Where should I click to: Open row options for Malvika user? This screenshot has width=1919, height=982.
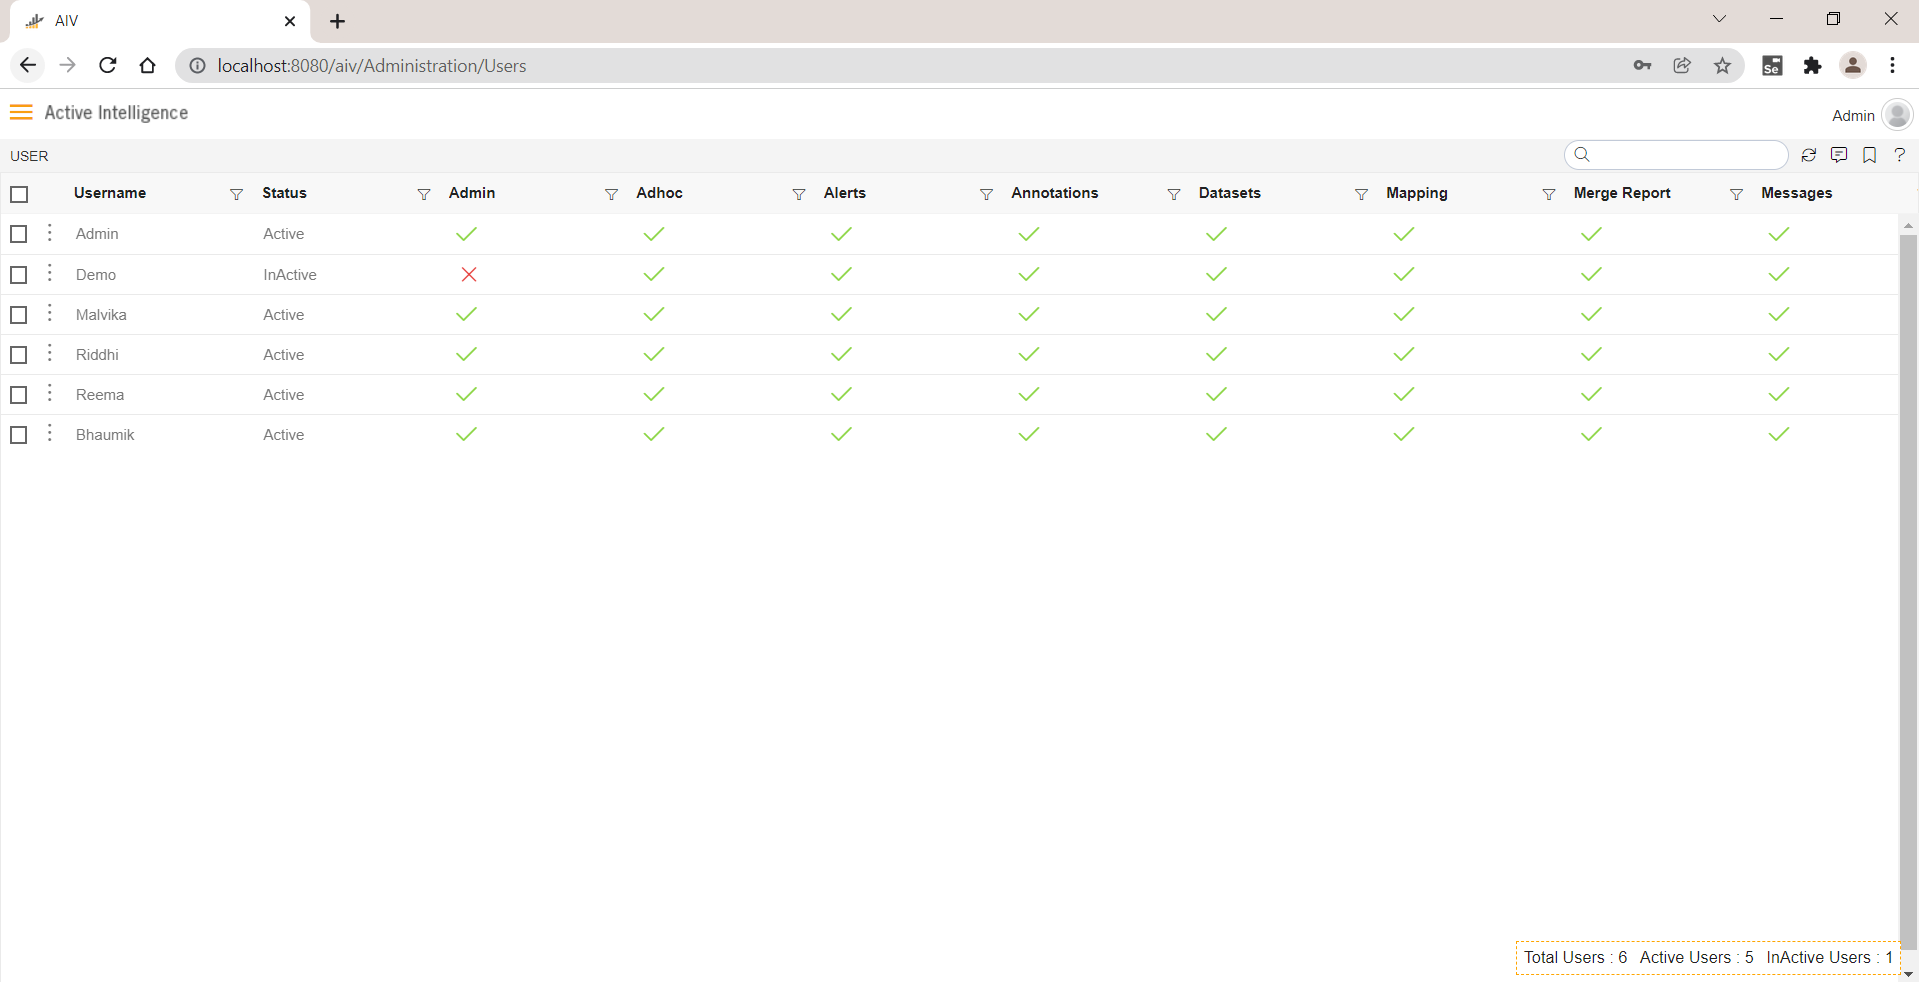[50, 313]
